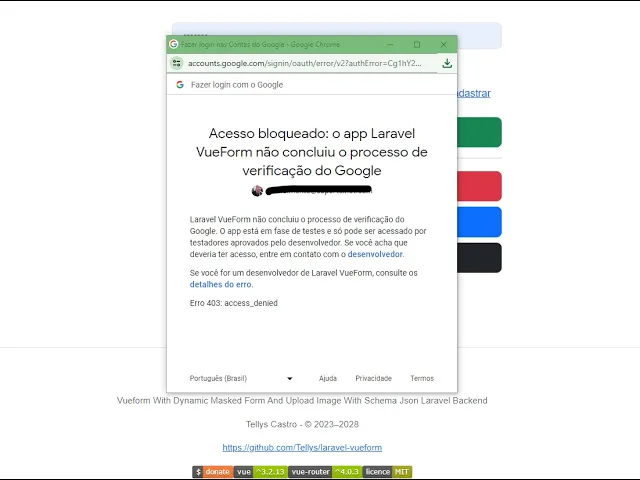The width and height of the screenshot is (640, 480).
Task: Click 'Tellys Castro - © 2023–2028' text
Action: click(302, 424)
